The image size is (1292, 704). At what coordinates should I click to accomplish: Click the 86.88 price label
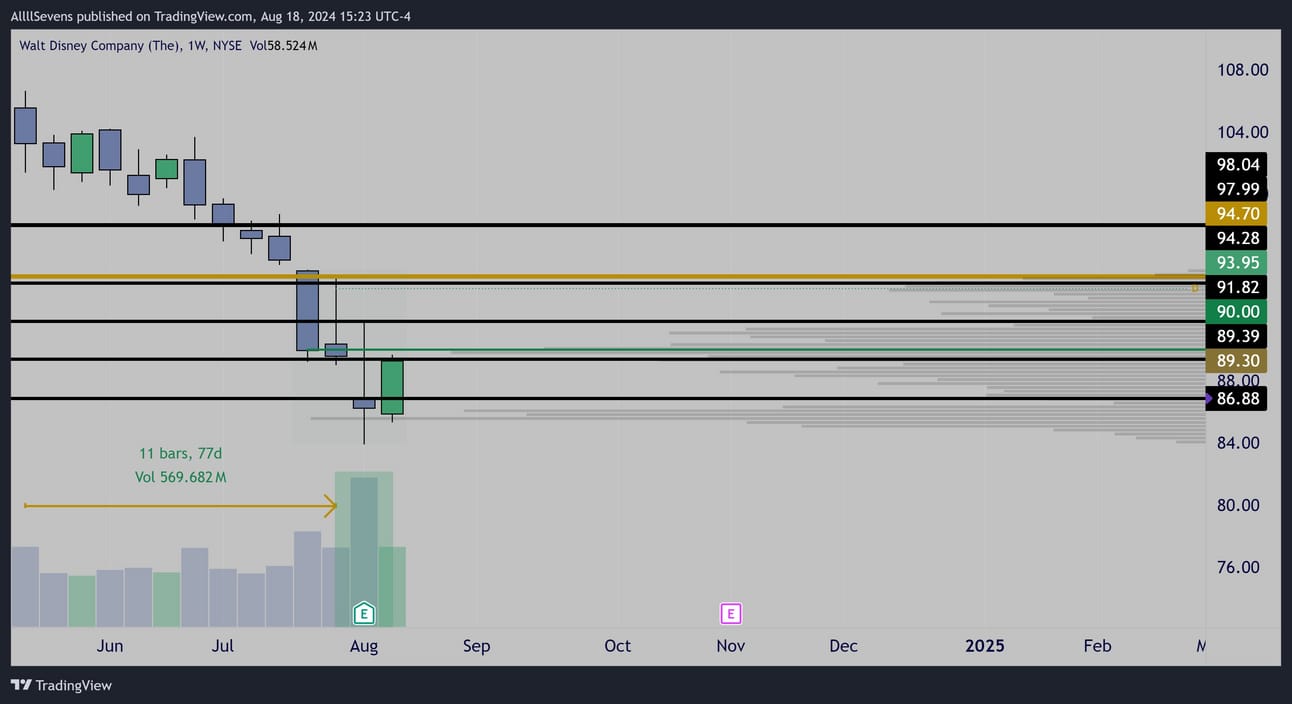(1237, 398)
